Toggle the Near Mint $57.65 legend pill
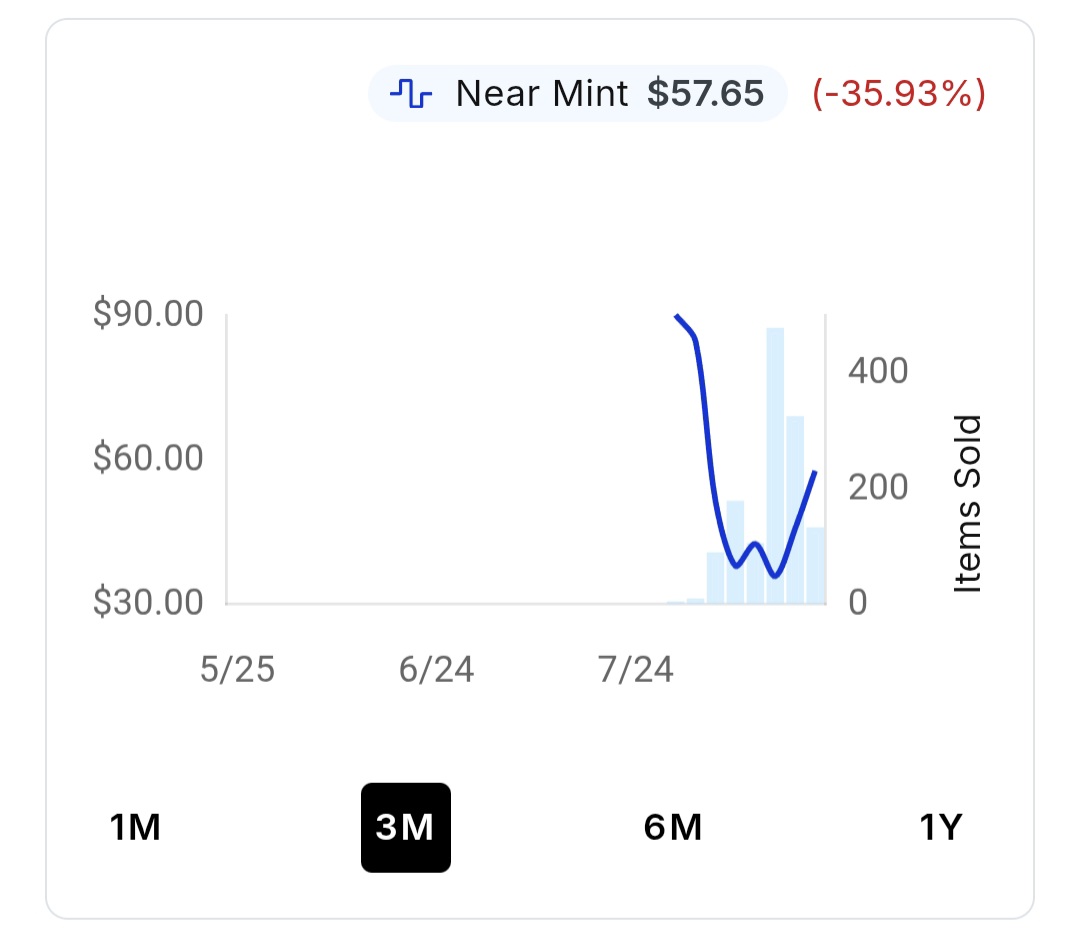The width and height of the screenshot is (1080, 950). [577, 94]
